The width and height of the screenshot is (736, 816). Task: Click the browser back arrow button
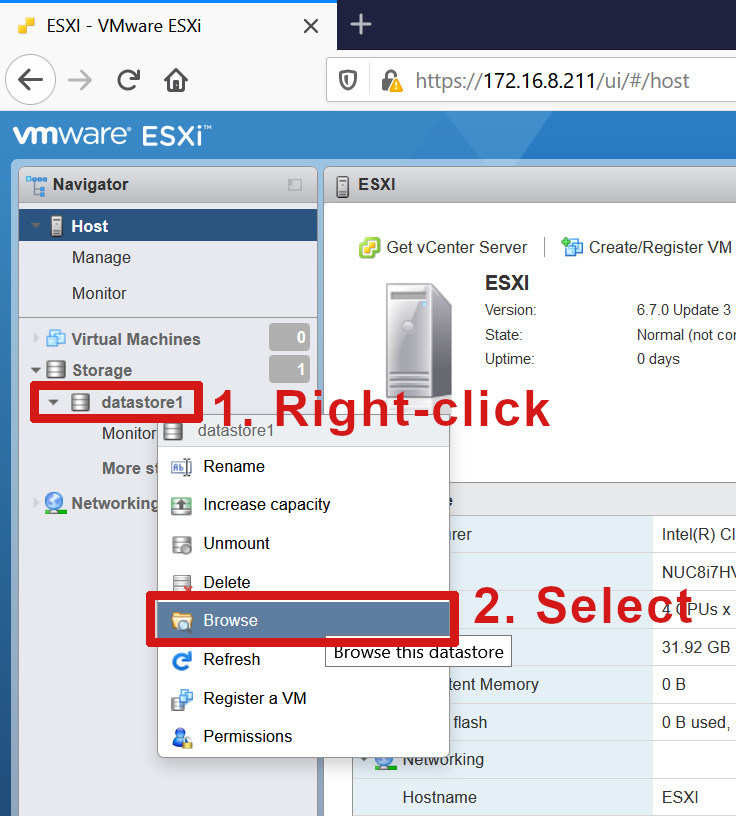[30, 80]
